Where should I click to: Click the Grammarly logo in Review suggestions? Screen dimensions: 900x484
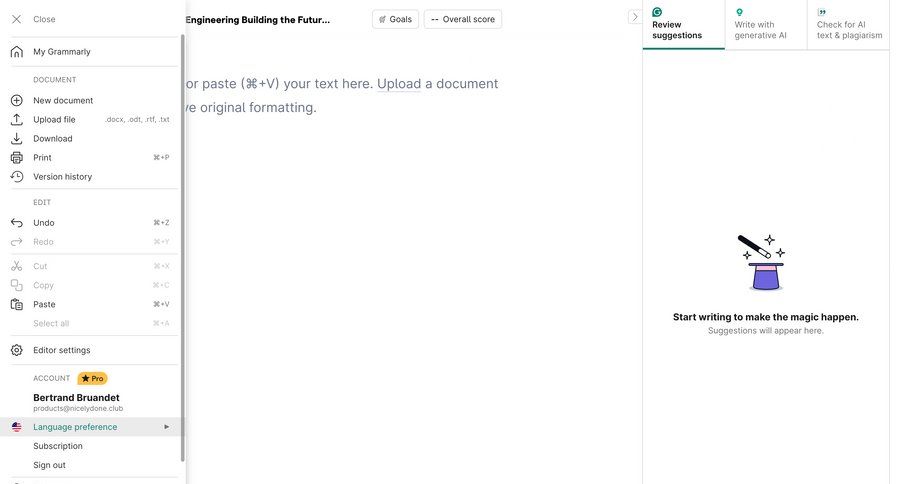657,12
